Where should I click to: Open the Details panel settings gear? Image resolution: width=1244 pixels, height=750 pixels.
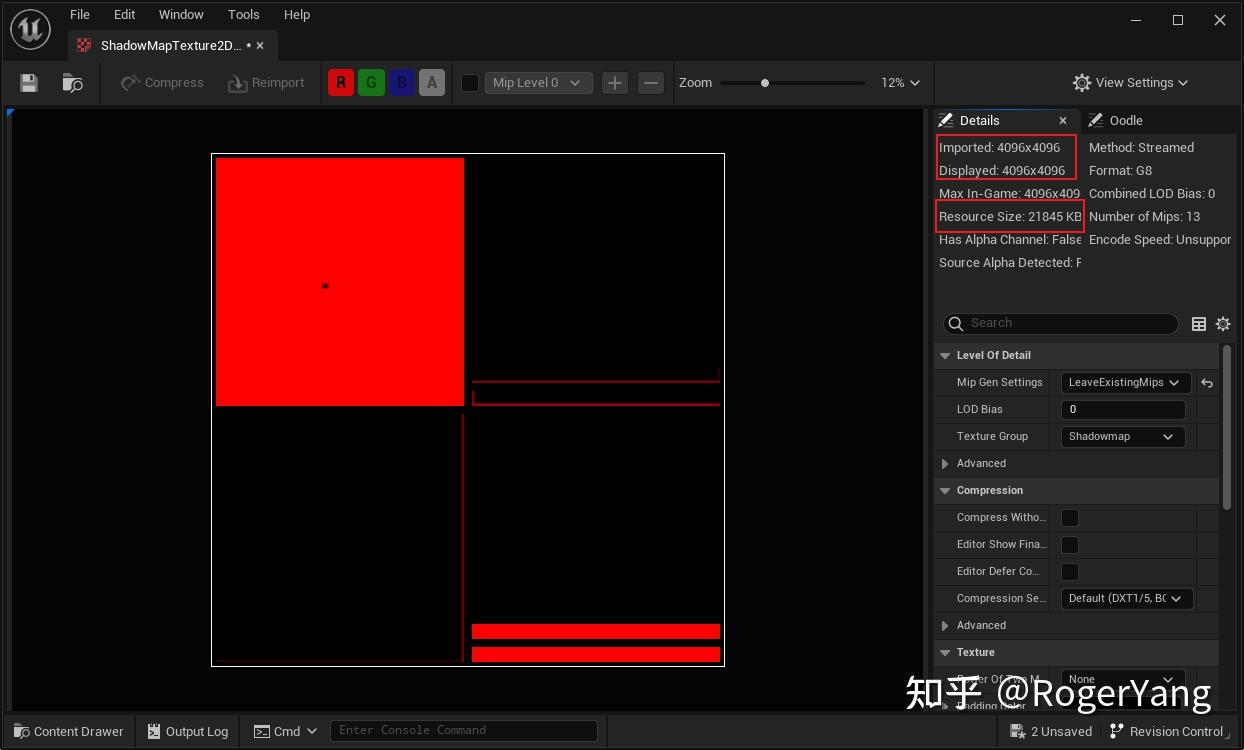pyautogui.click(x=1223, y=323)
